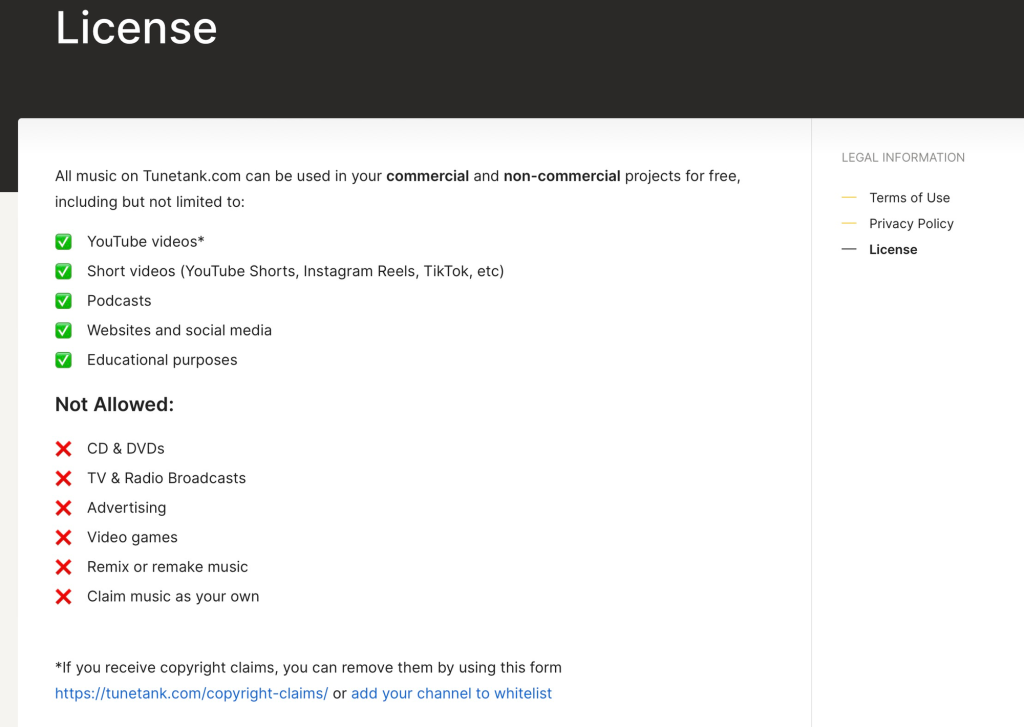1024x727 pixels.
Task: Click green checkmark beside Short videos
Action: (63, 271)
